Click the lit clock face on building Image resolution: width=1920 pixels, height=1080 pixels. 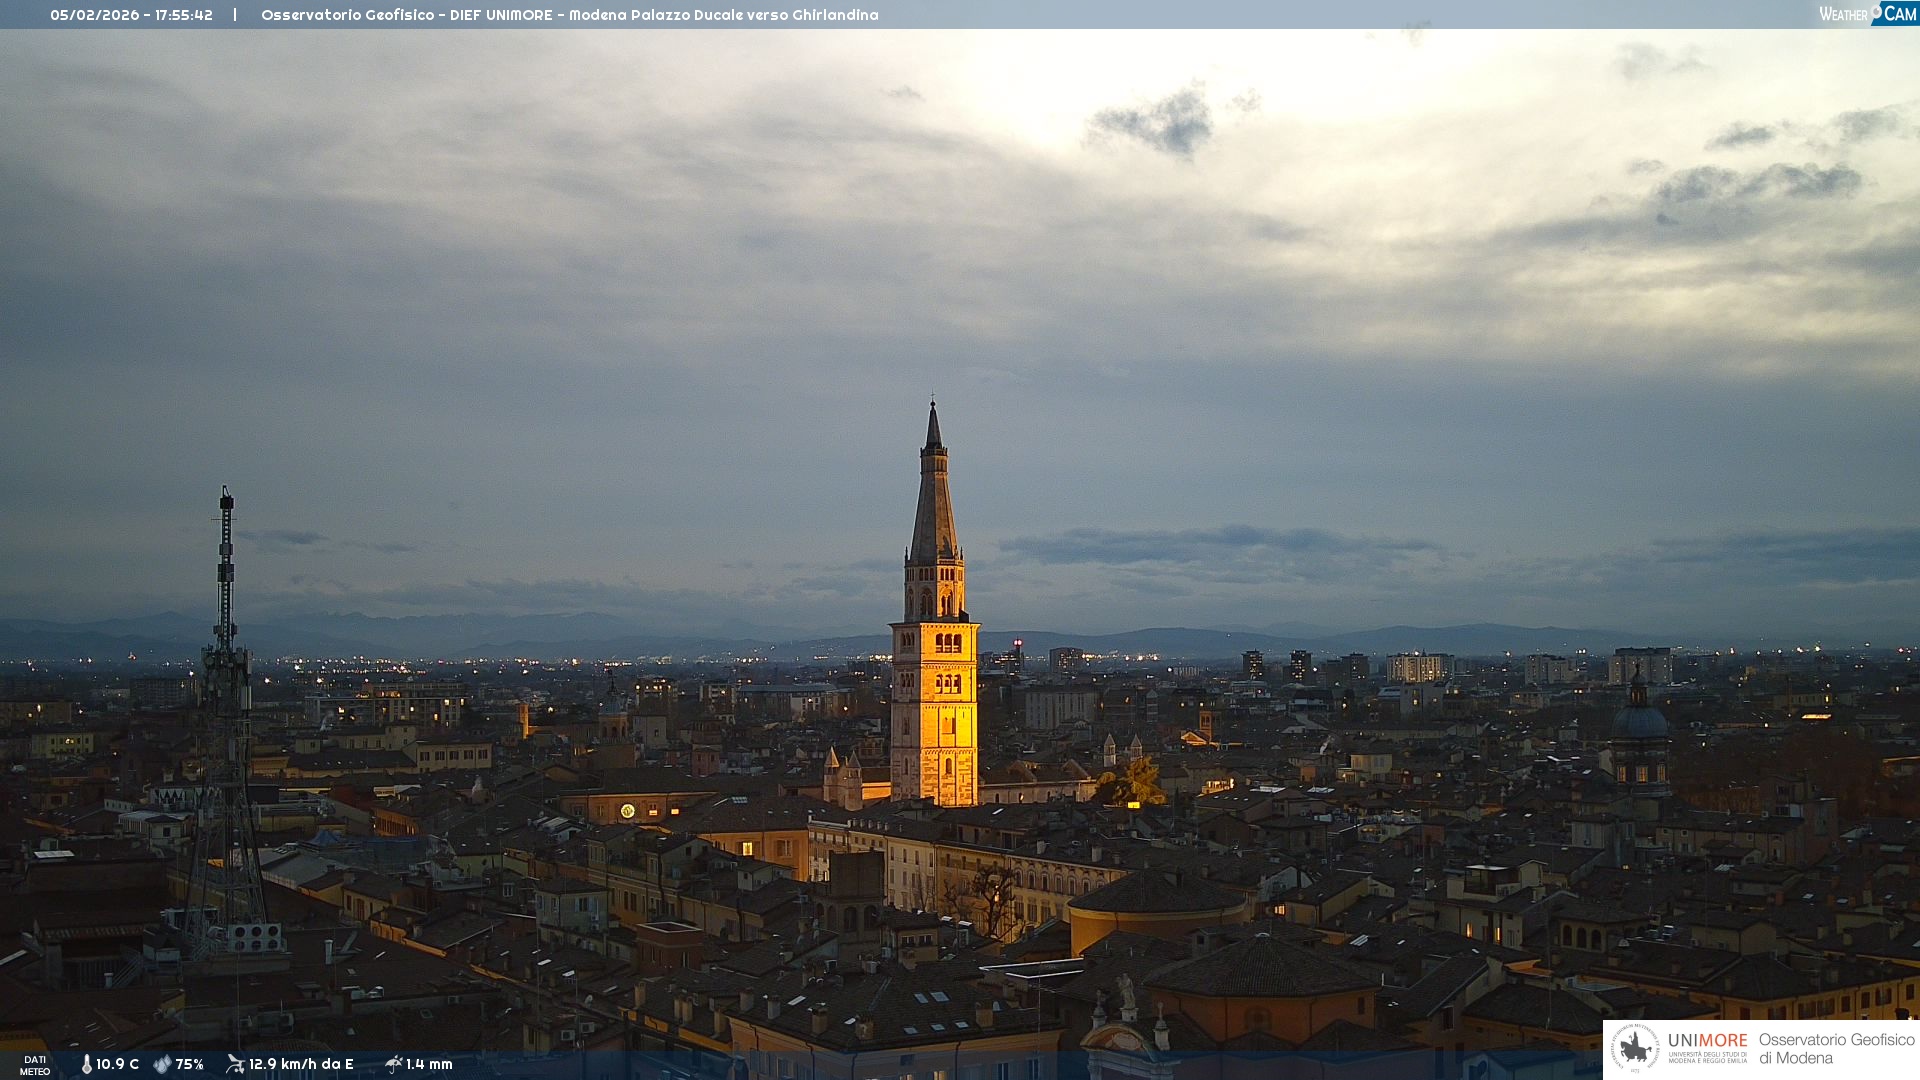(627, 811)
